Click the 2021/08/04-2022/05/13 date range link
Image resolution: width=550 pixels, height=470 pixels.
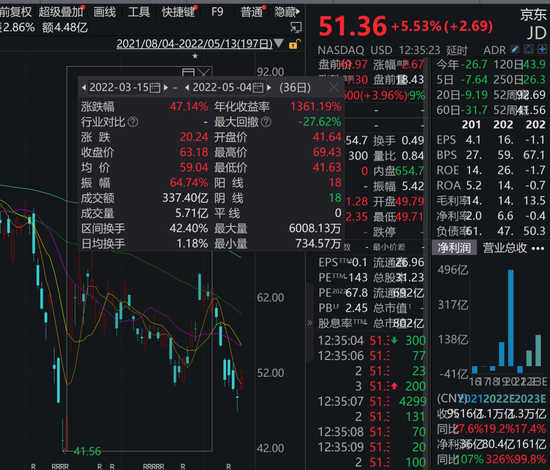[194, 44]
